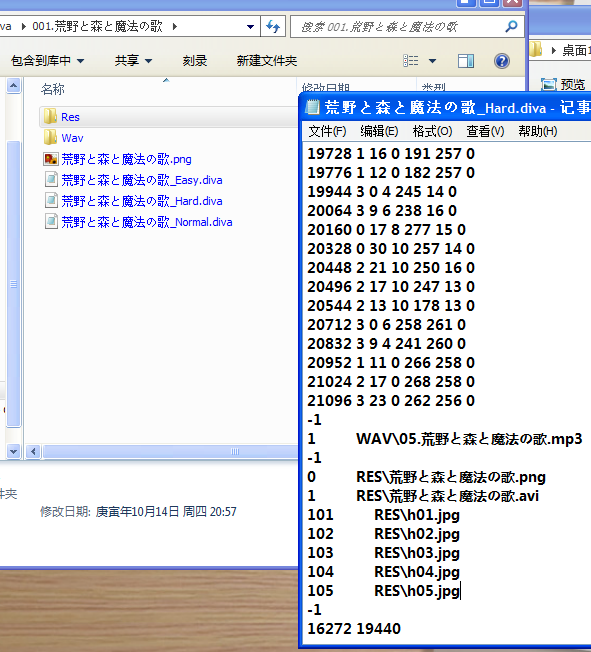The image size is (591, 652).
Task: Open Notepad 编辑(E) menu
Action: point(379,131)
